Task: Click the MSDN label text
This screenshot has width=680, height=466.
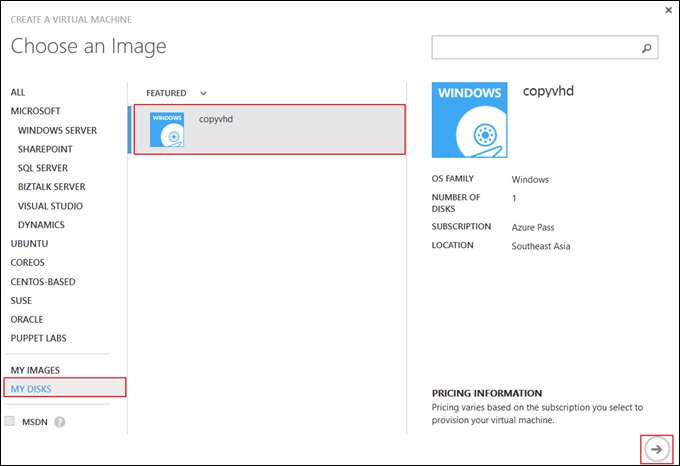Action: (x=35, y=422)
